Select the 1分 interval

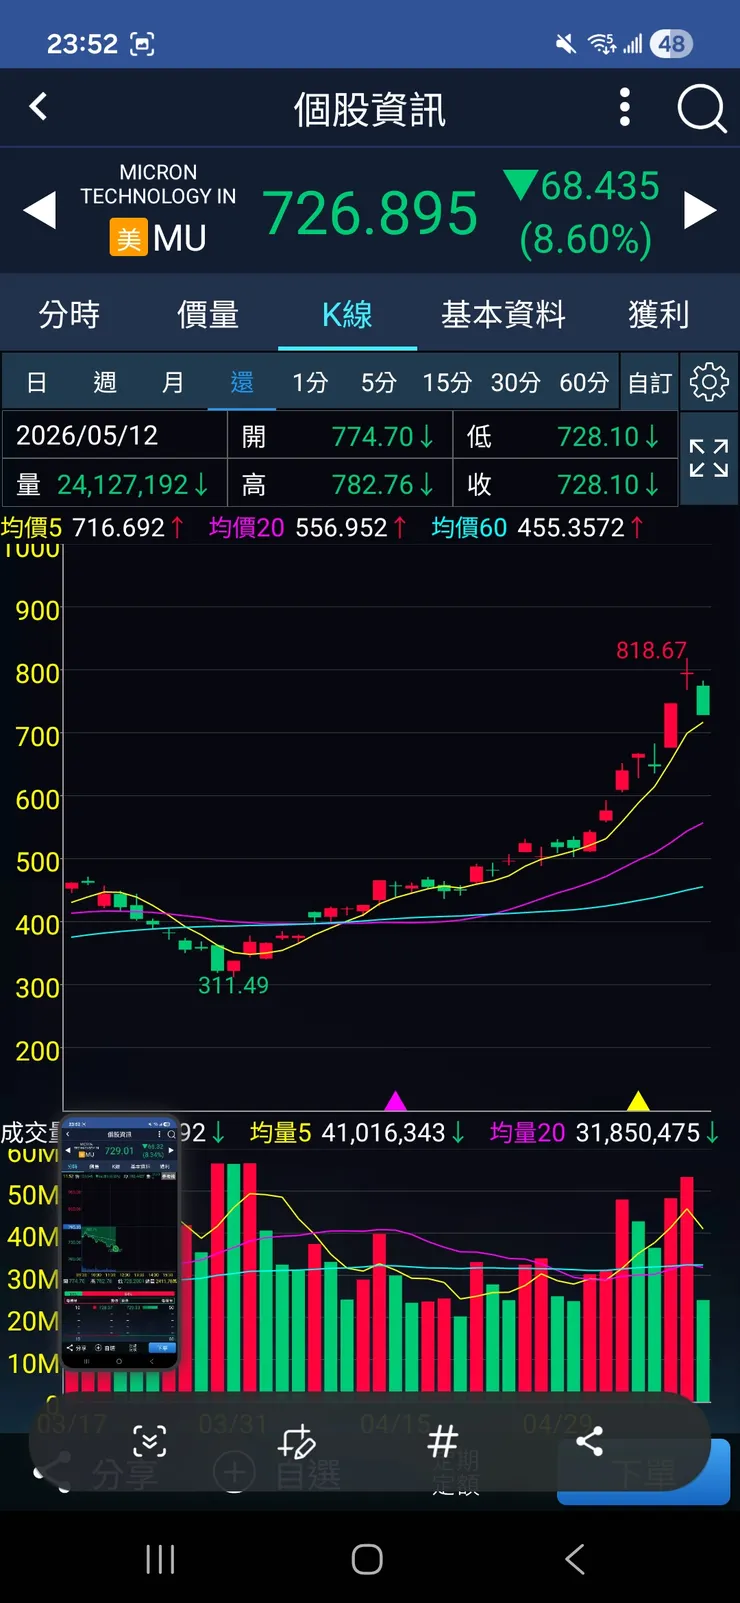[310, 382]
